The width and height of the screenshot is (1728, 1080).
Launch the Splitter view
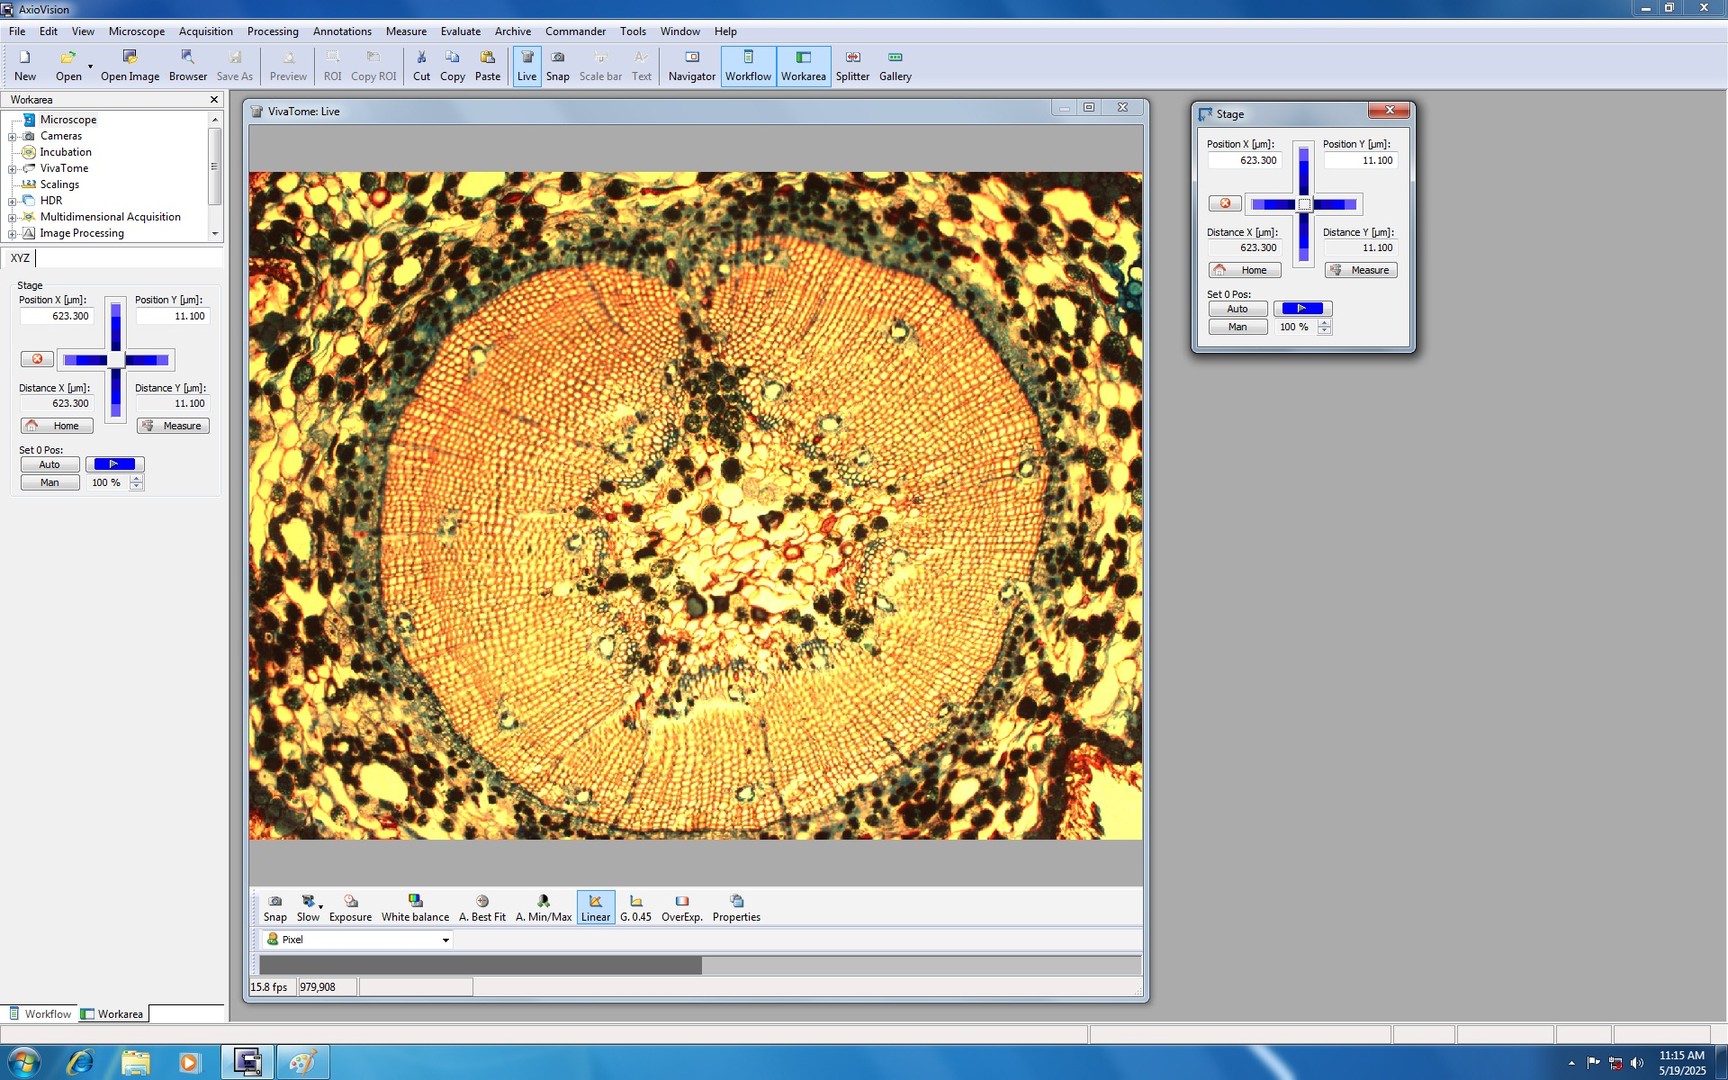coord(852,65)
